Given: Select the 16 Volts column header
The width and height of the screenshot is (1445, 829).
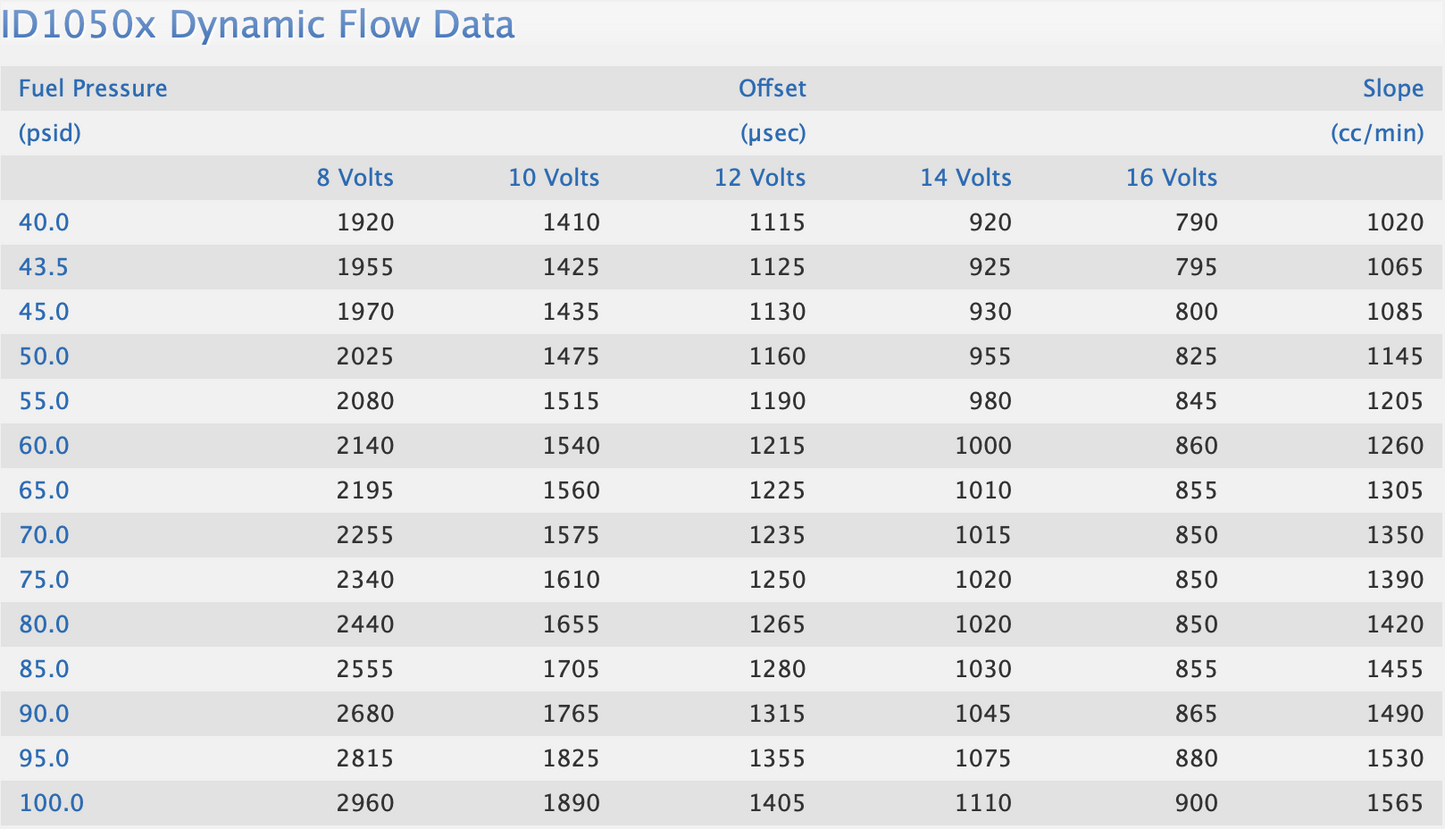Looking at the screenshot, I should 1172,178.
